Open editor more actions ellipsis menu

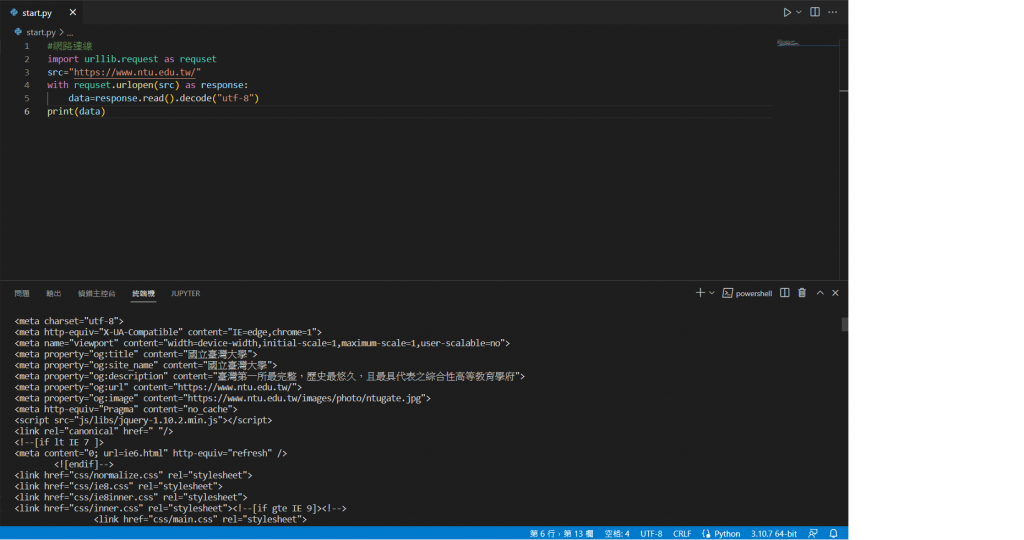pyautogui.click(x=833, y=12)
